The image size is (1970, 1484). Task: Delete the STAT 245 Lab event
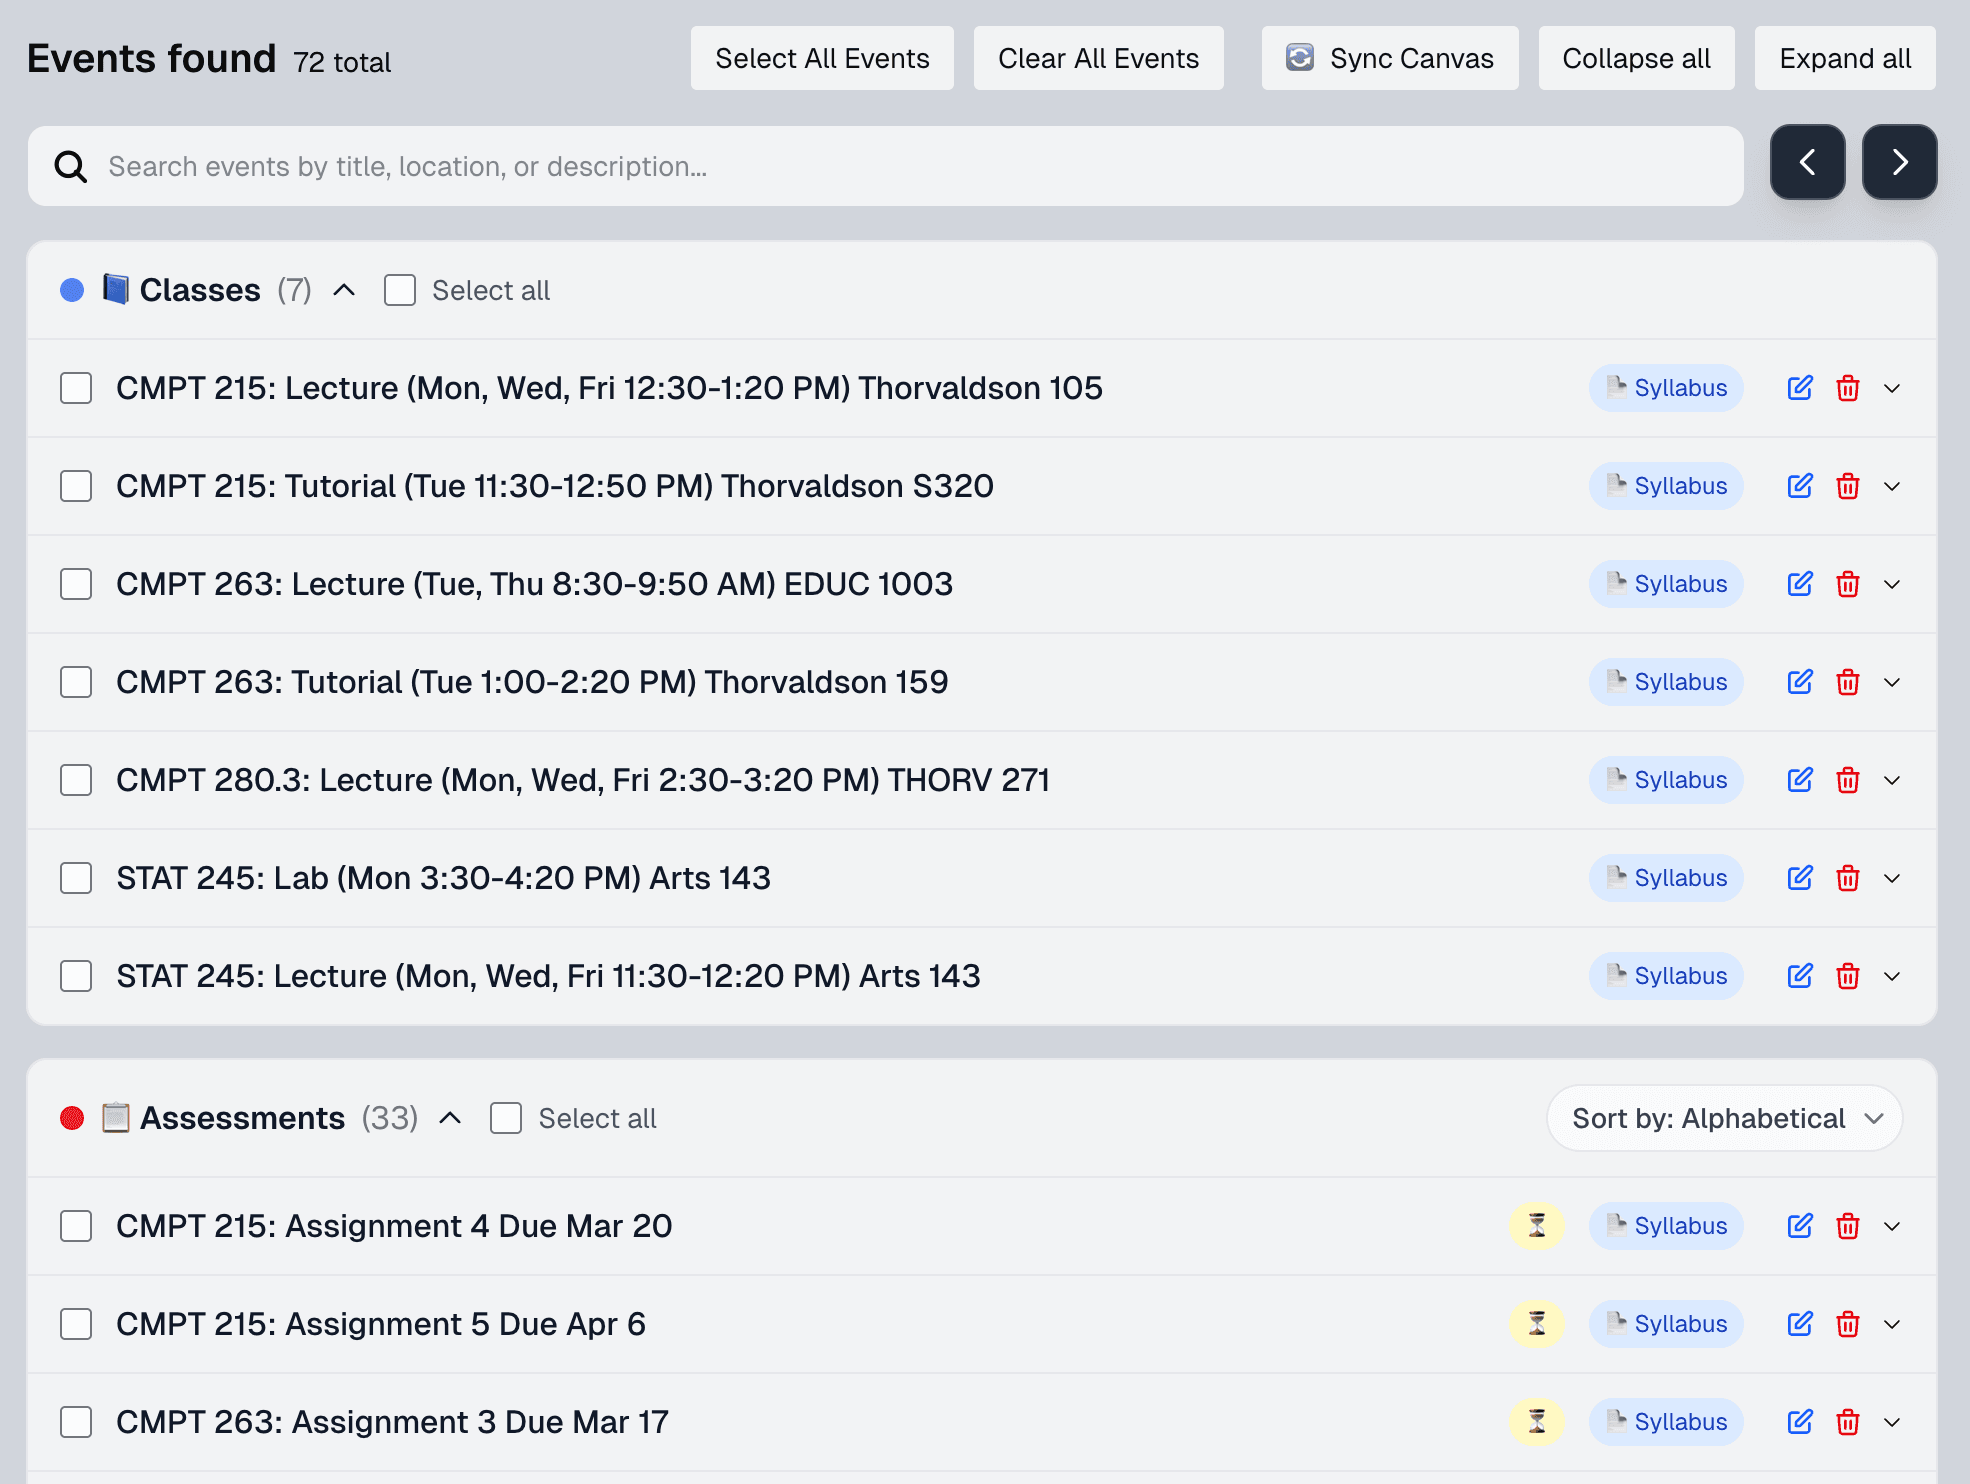coord(1848,878)
